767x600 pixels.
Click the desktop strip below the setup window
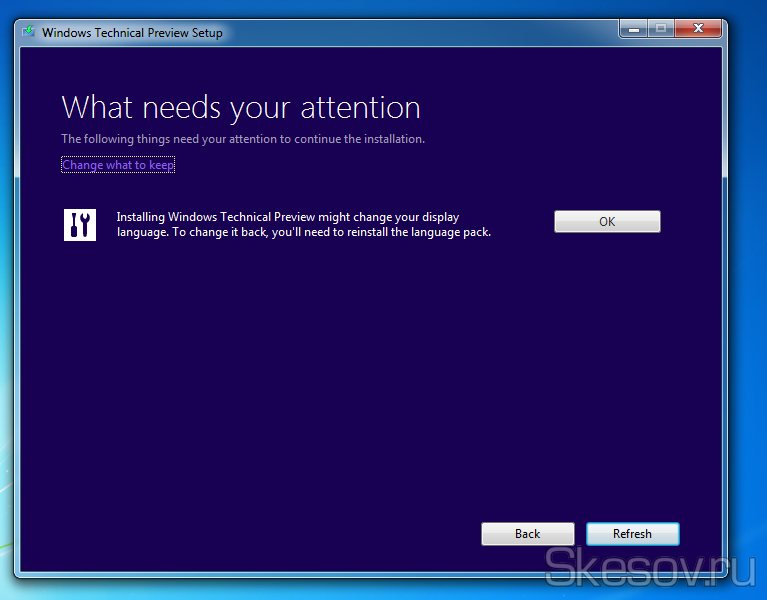click(300, 589)
